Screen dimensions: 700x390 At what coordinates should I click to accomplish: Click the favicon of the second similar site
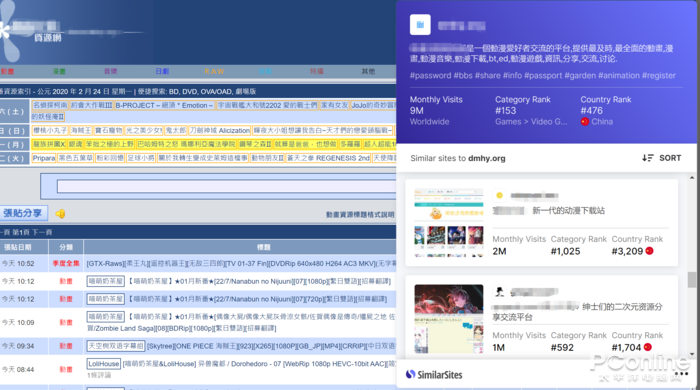[500, 291]
